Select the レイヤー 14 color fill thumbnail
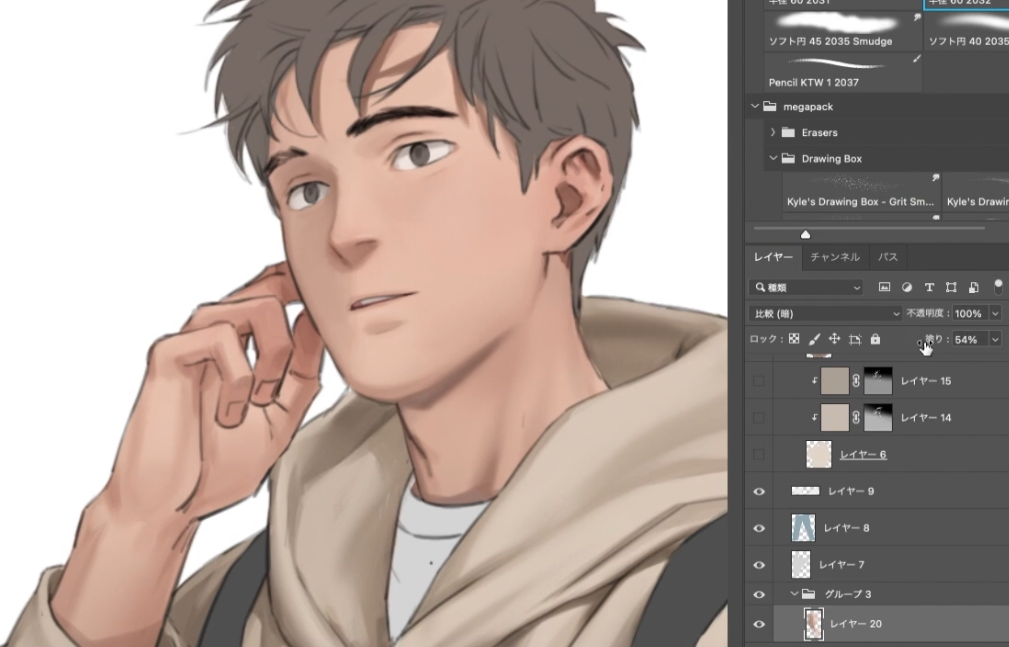The width and height of the screenshot is (1009, 647). (x=835, y=417)
